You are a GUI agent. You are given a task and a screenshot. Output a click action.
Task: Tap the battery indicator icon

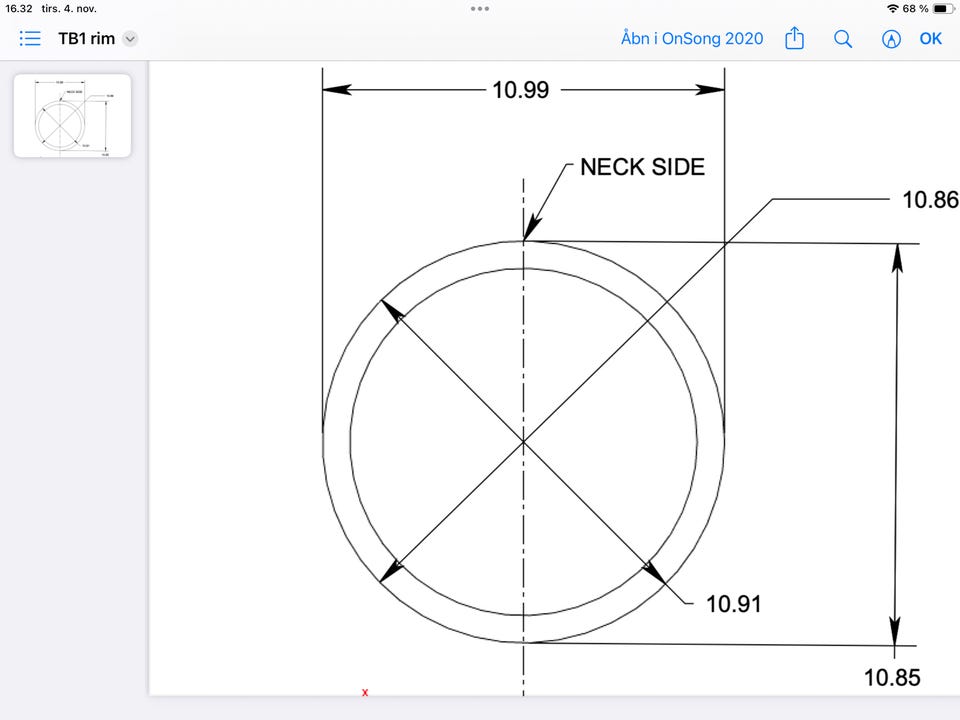point(943,9)
